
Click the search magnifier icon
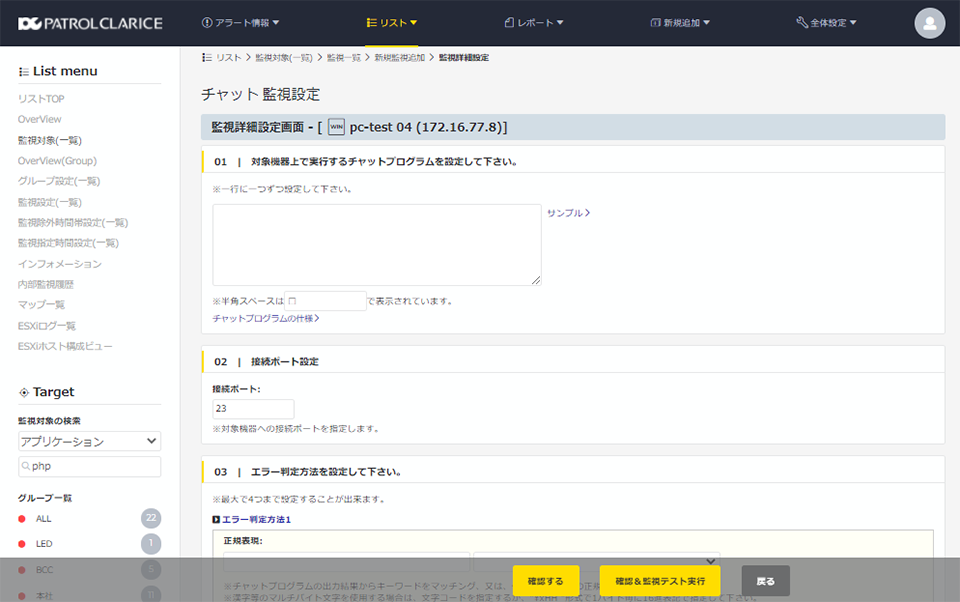(26, 466)
